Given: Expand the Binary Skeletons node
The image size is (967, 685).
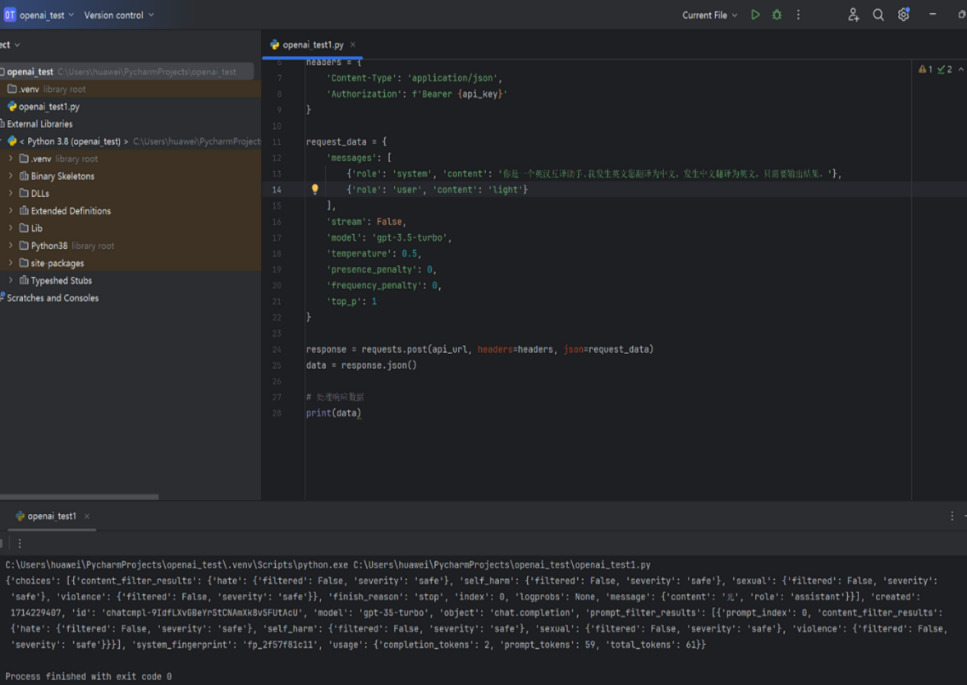Looking at the screenshot, I should [10, 176].
